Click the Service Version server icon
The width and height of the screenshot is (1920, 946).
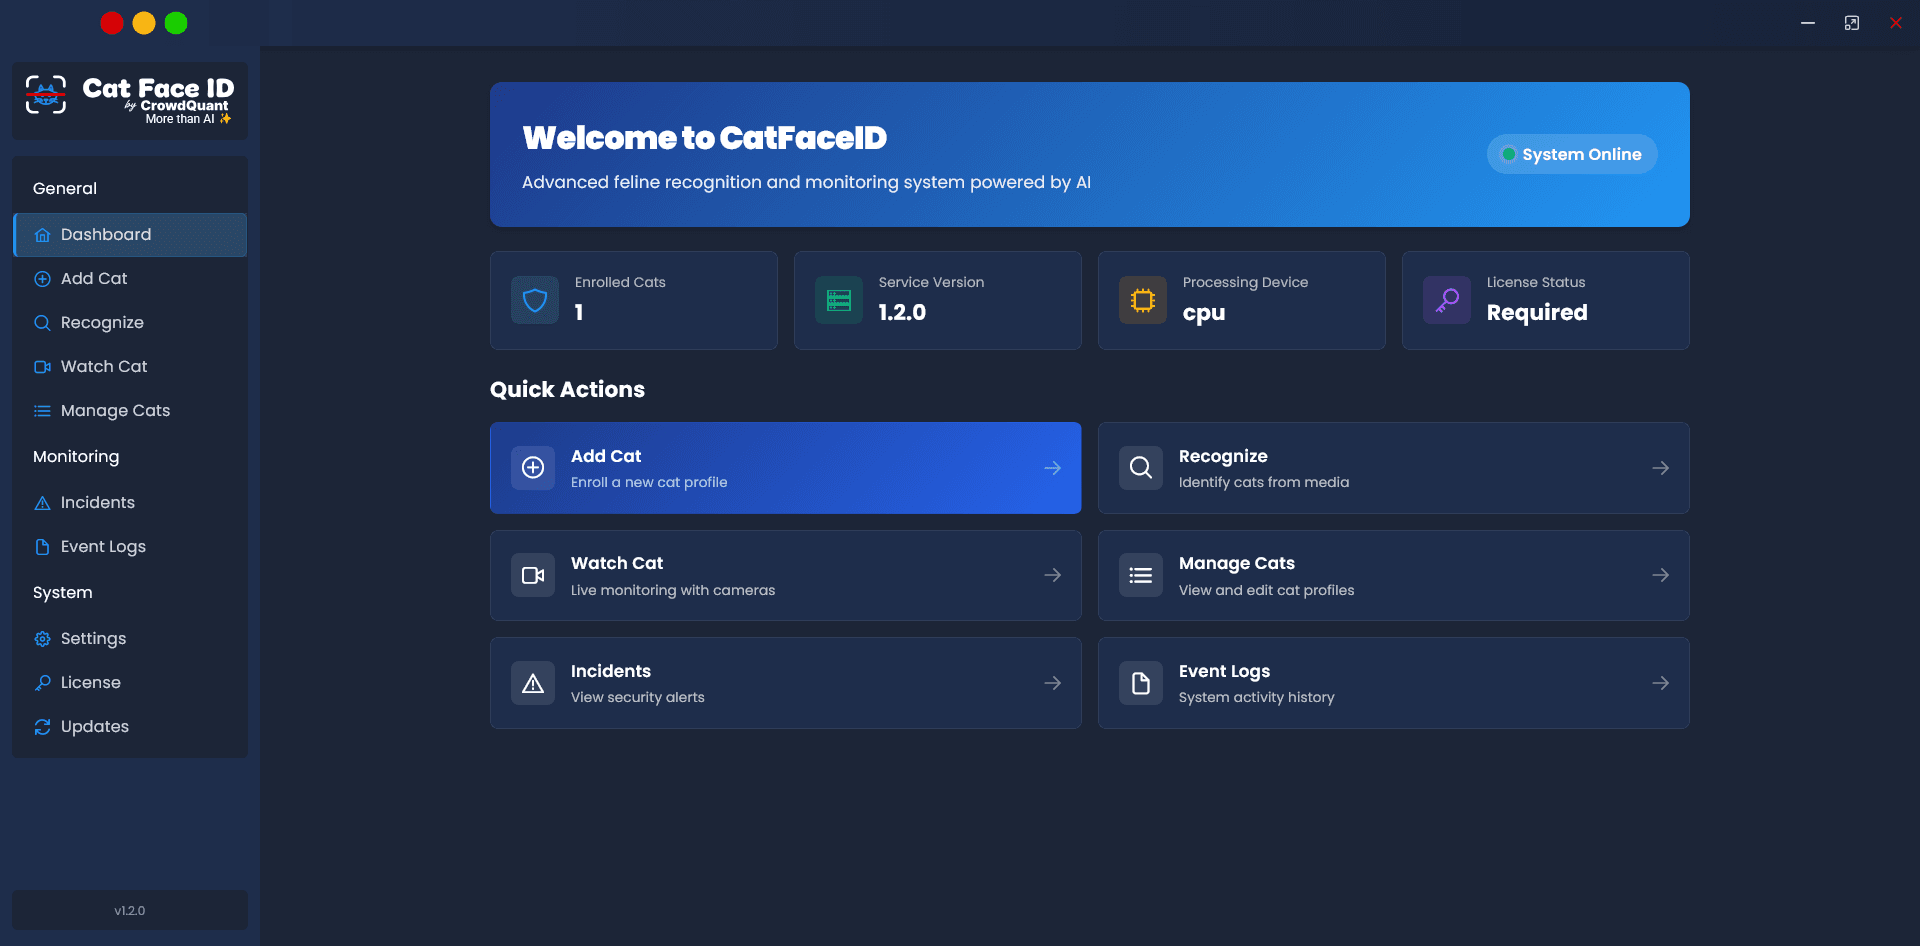pos(839,300)
